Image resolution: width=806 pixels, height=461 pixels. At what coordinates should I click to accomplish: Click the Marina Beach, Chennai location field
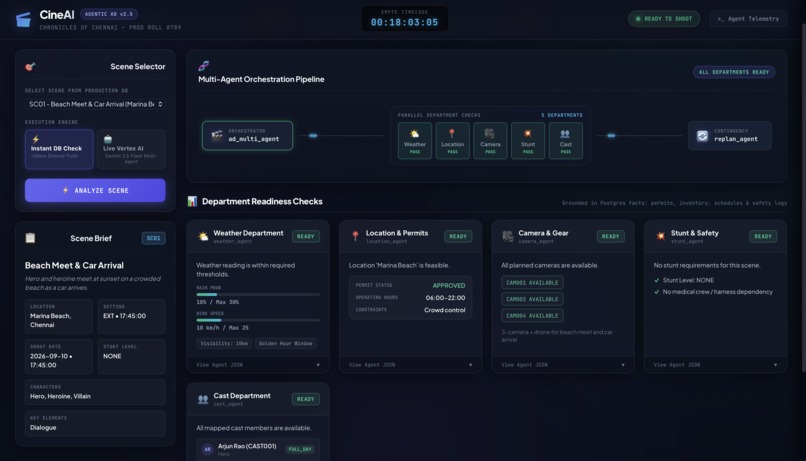click(59, 316)
